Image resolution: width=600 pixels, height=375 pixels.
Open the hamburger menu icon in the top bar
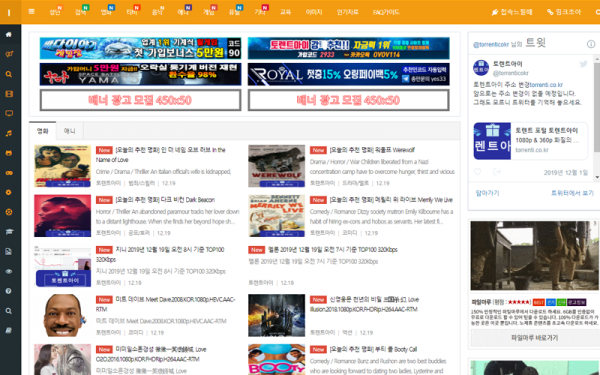point(31,11)
